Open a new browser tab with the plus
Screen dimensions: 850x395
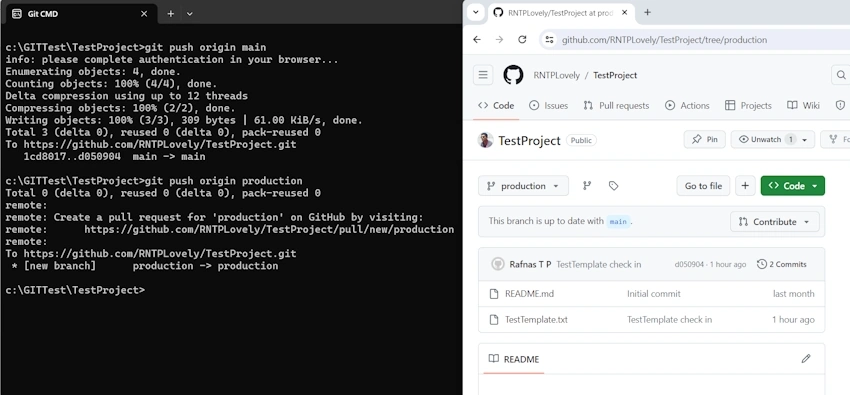coord(647,12)
